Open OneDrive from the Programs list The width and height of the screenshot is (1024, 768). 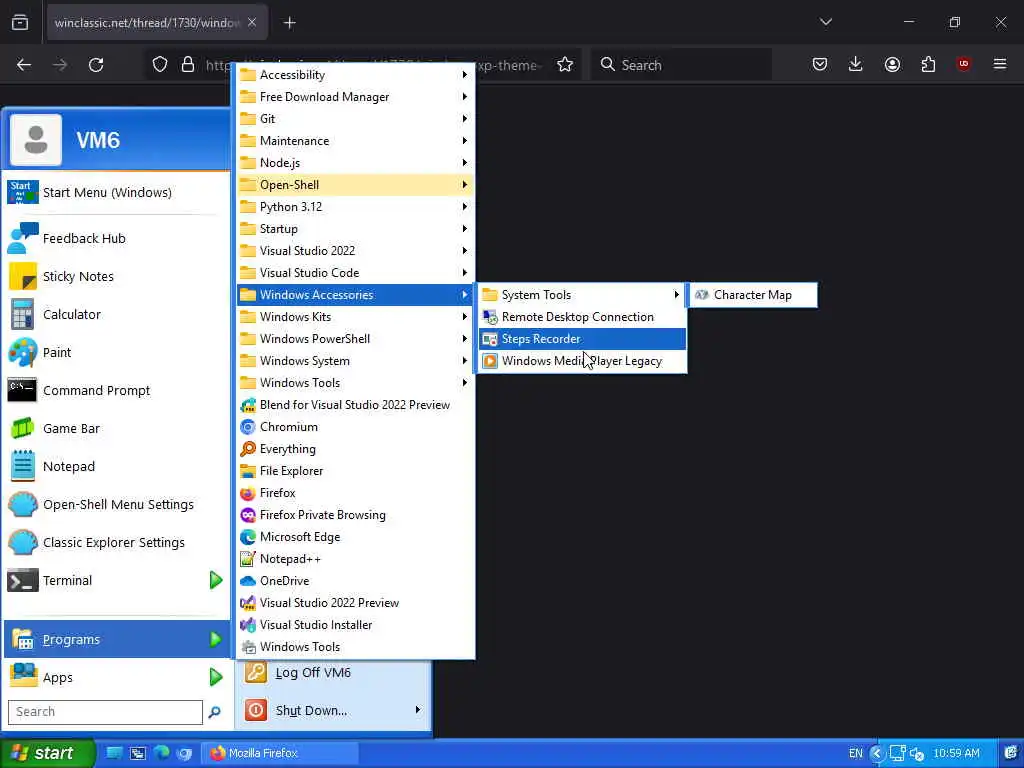point(355,581)
